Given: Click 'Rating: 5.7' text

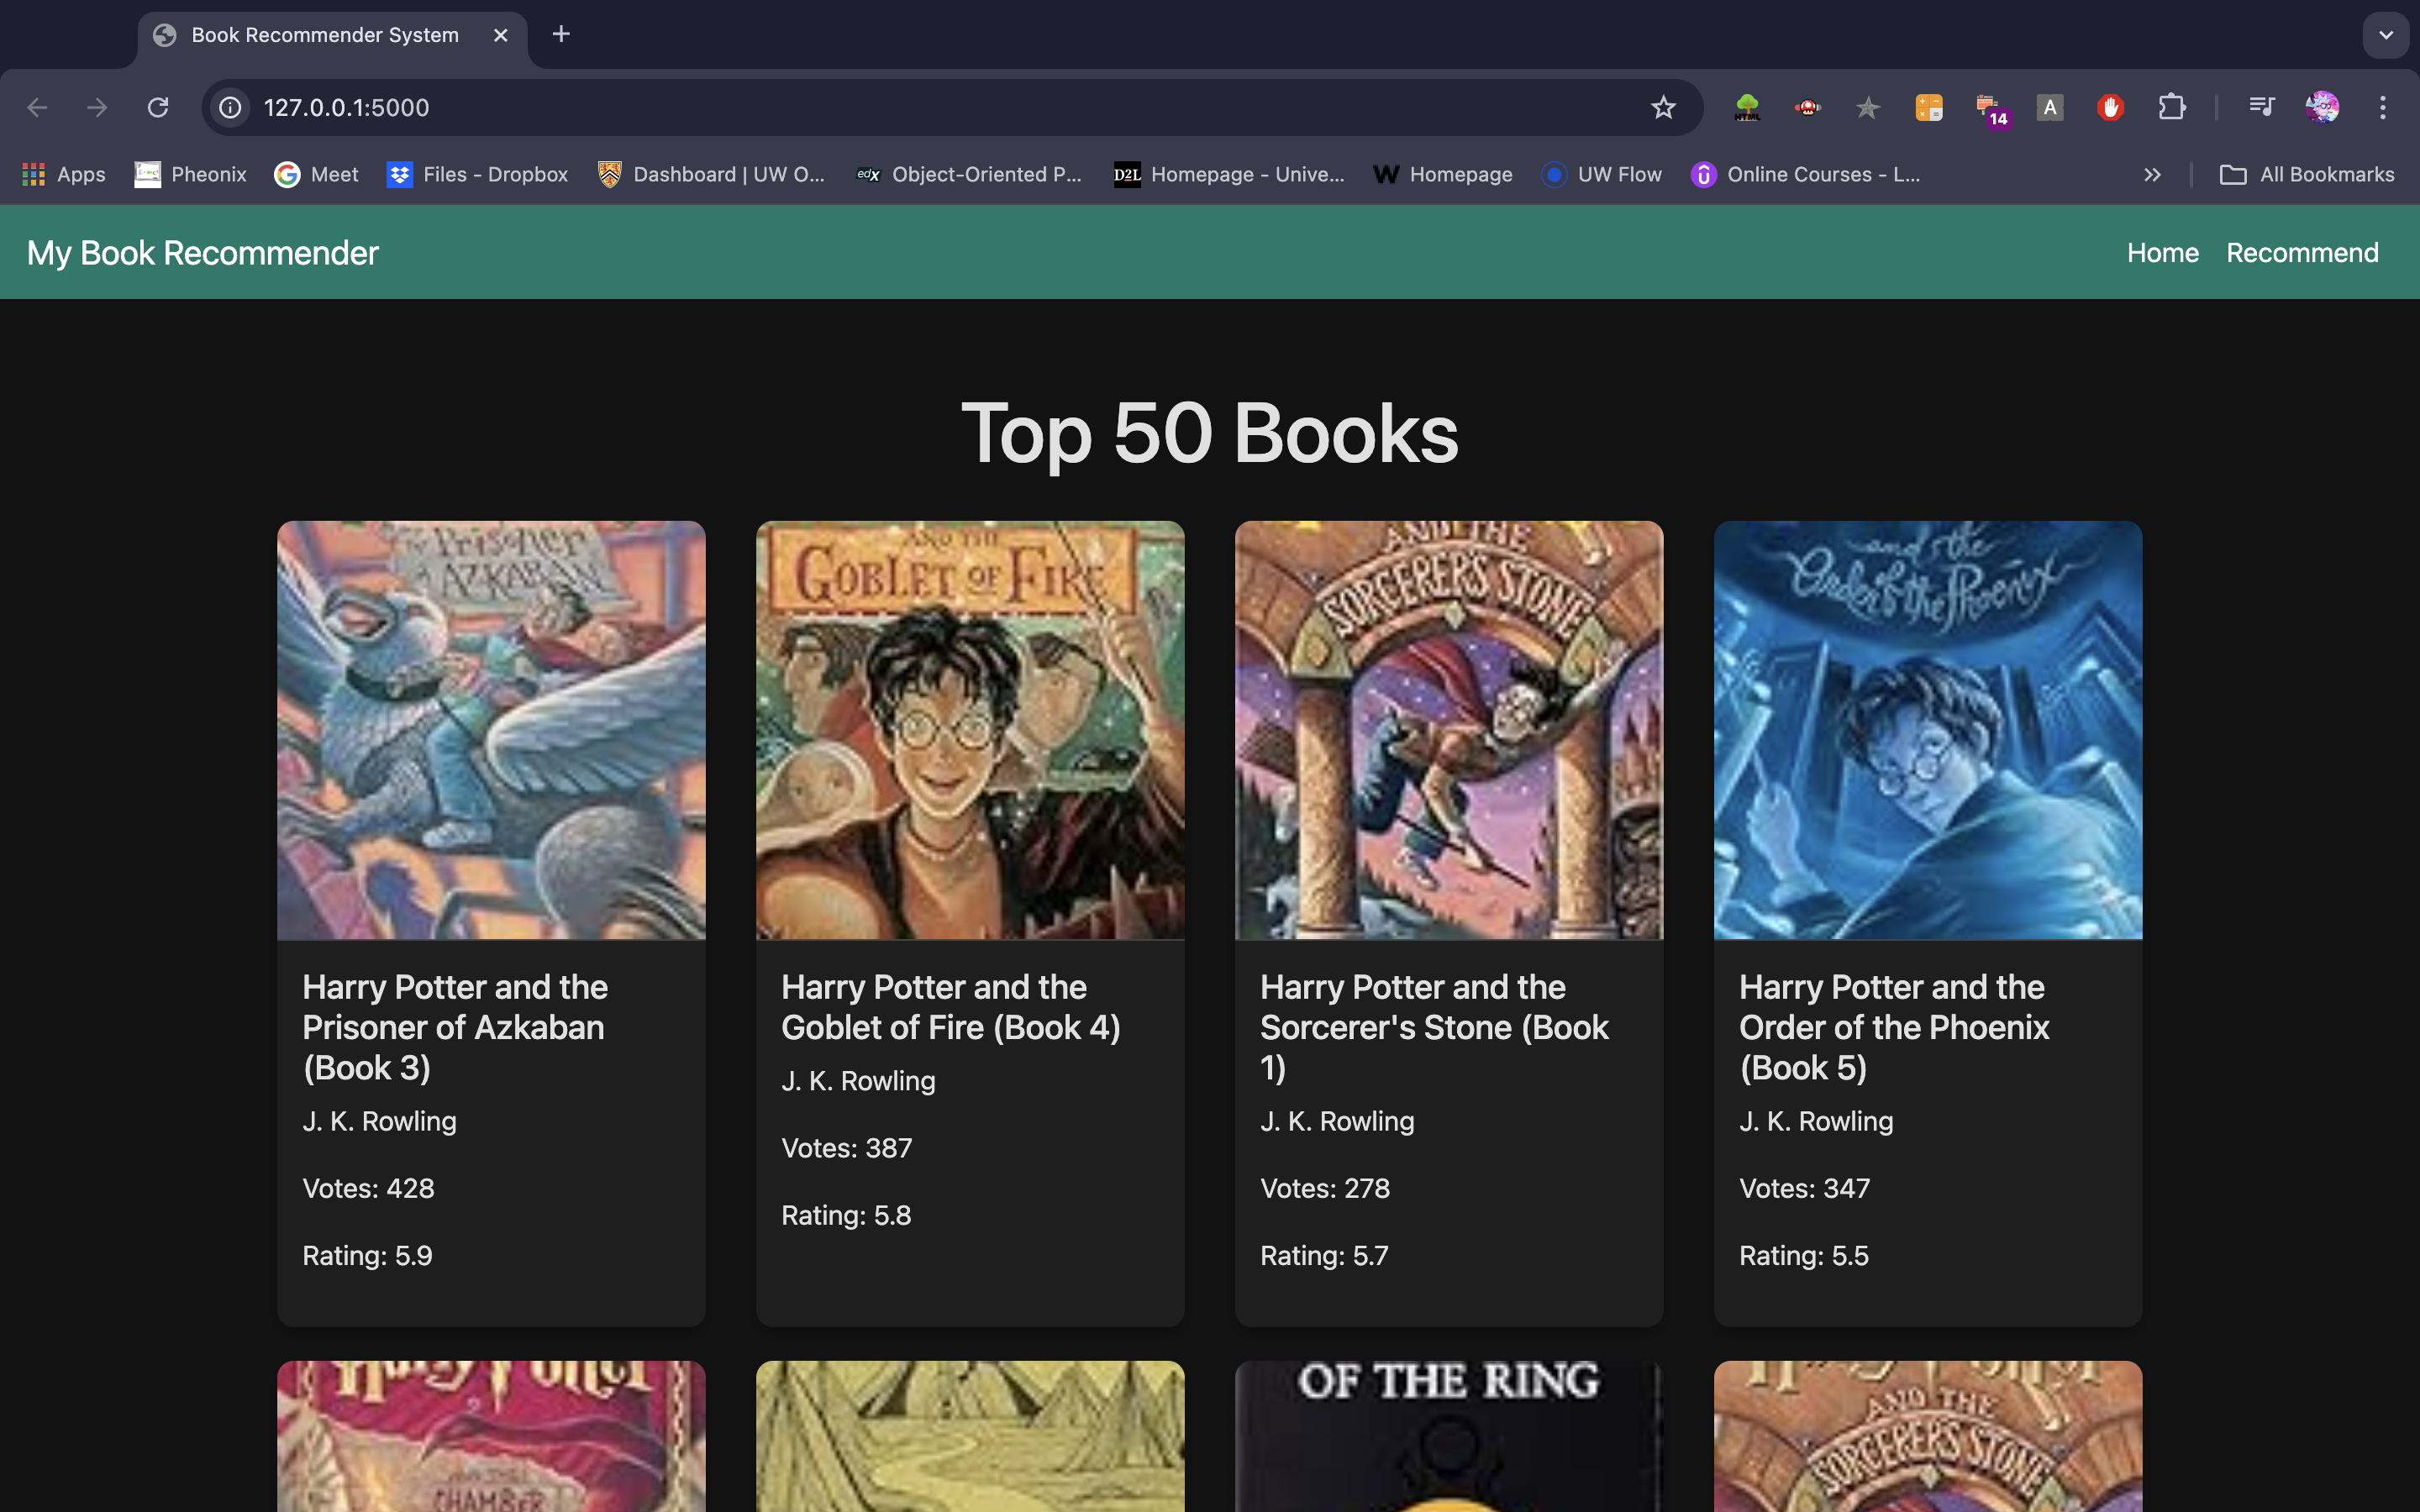Looking at the screenshot, I should point(1324,1255).
